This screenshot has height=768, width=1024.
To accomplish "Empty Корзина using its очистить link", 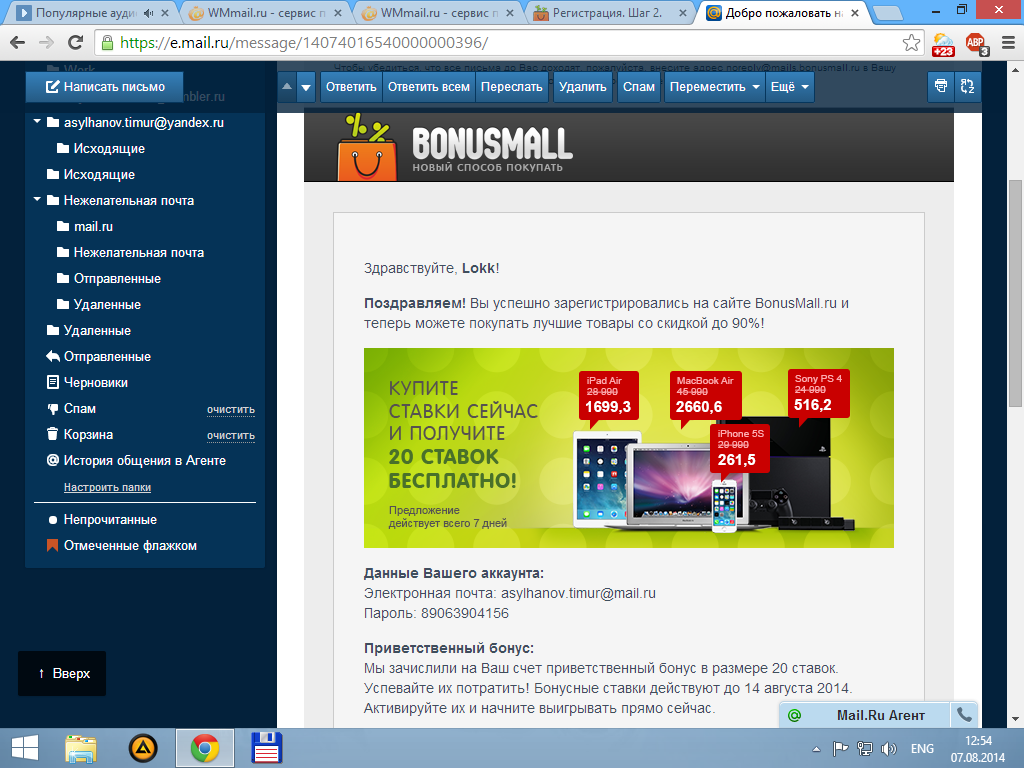I will pyautogui.click(x=231, y=436).
